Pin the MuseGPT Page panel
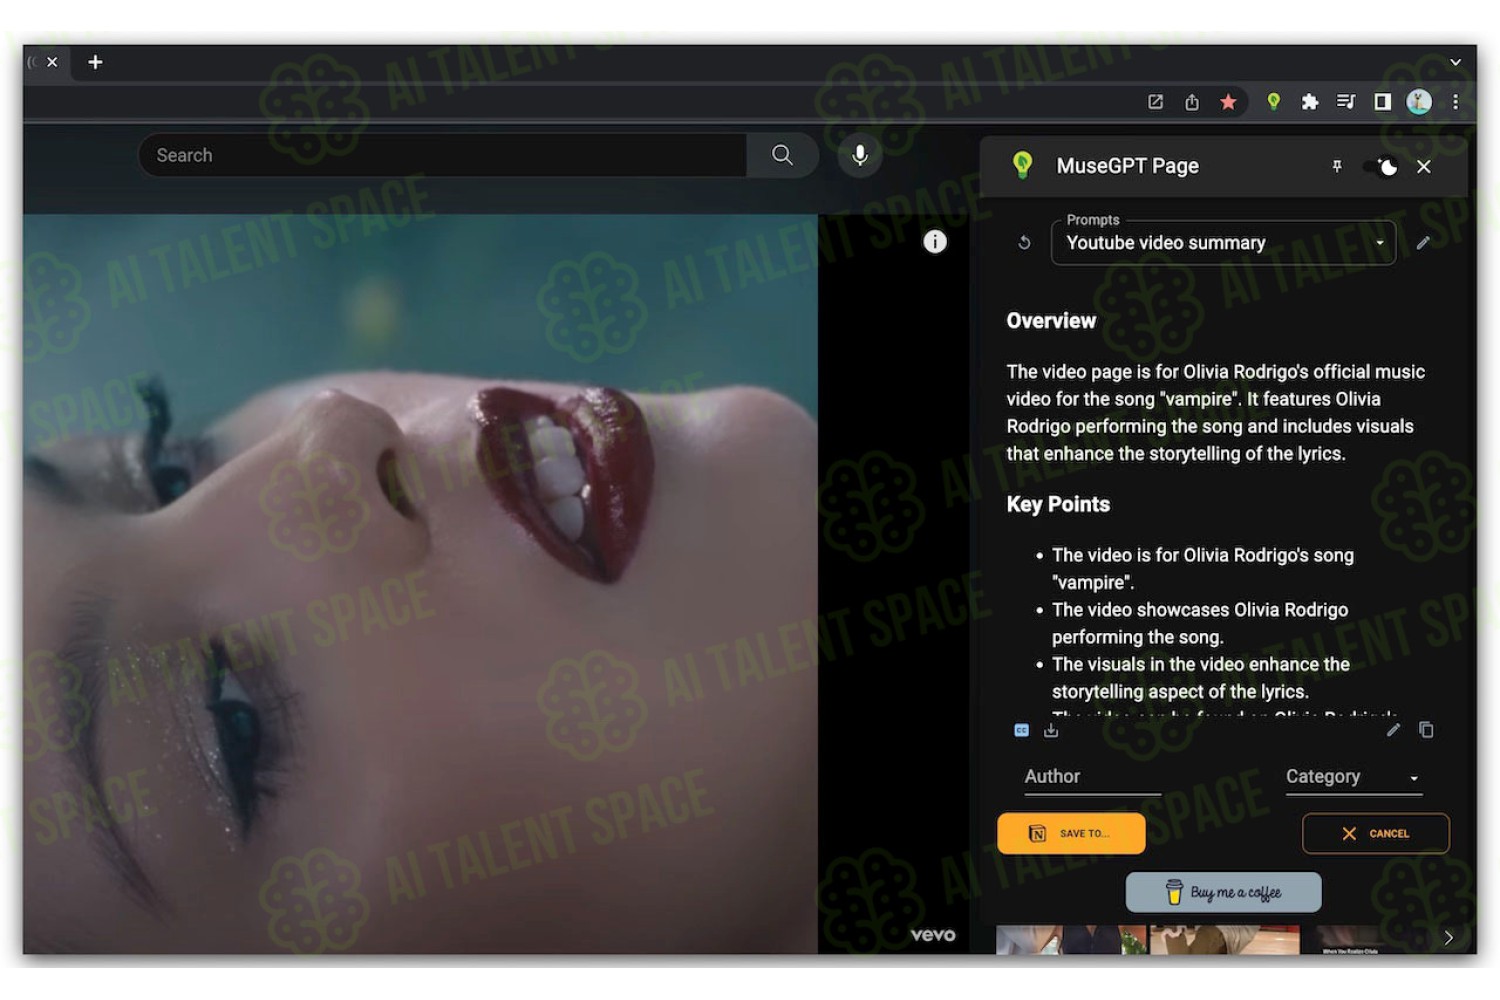Viewport: 1500px width, 1000px height. [1337, 167]
